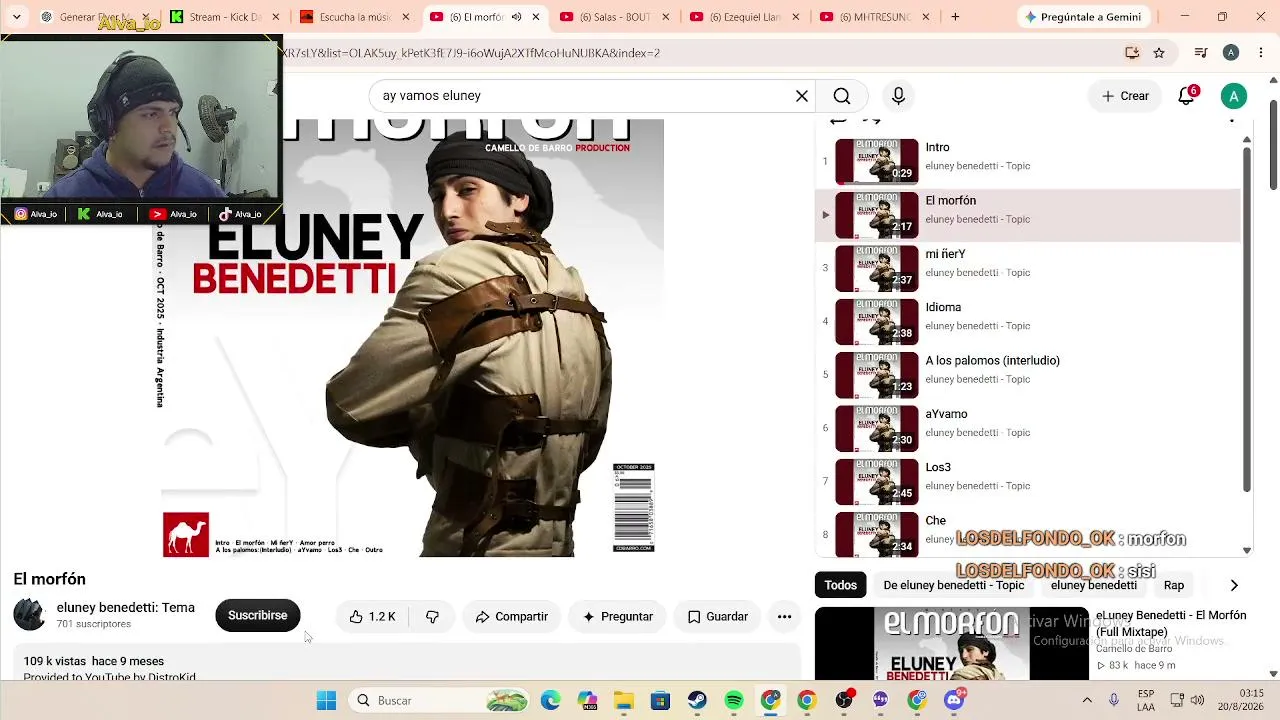Select the Rap filter chip
The image size is (1280, 720).
[x=1174, y=585]
